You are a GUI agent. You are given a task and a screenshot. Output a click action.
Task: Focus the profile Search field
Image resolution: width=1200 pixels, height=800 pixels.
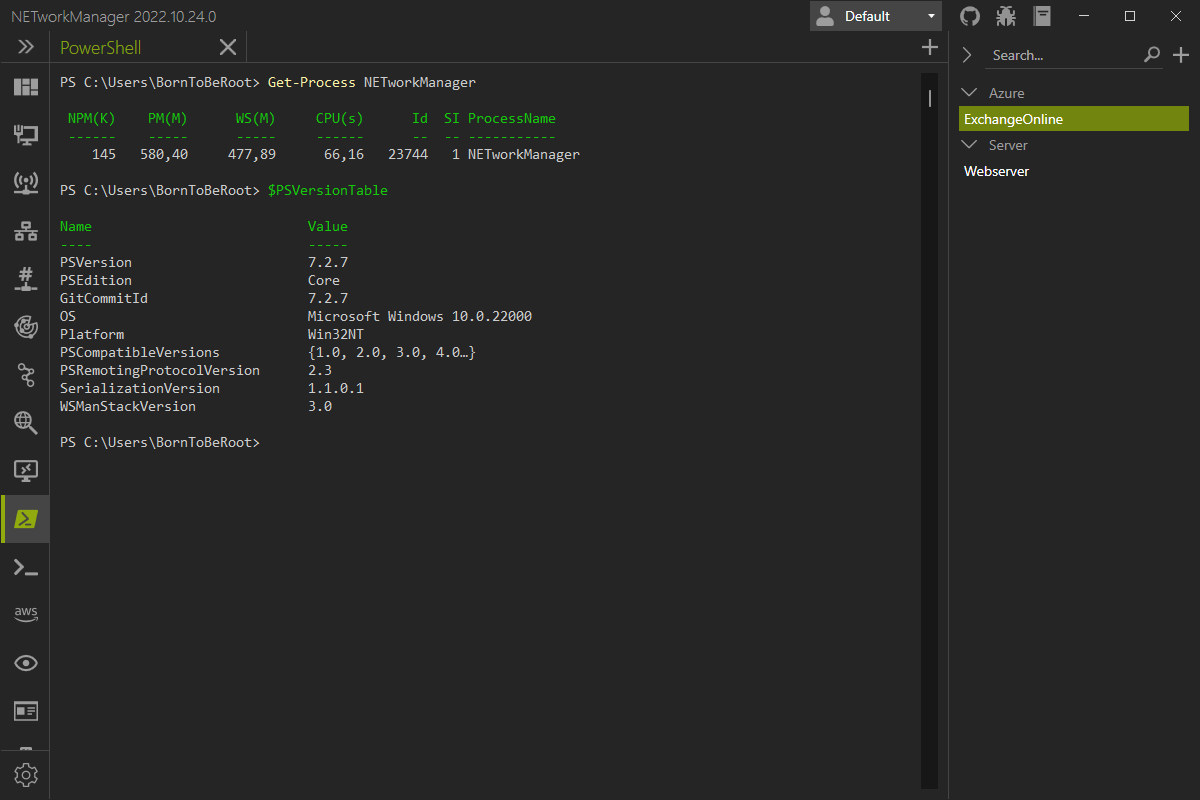(1063, 55)
